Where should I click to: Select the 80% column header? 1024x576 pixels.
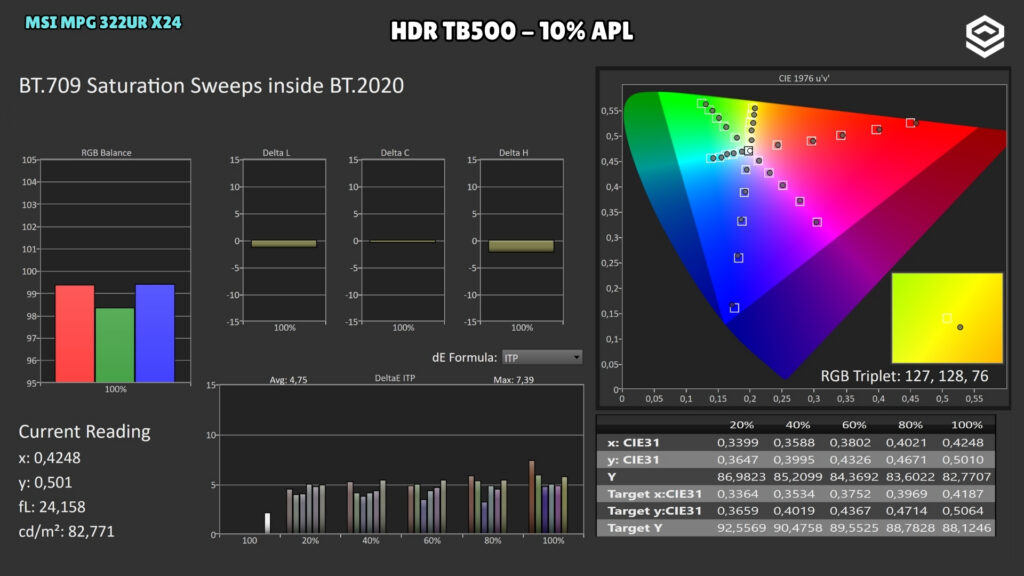[910, 424]
